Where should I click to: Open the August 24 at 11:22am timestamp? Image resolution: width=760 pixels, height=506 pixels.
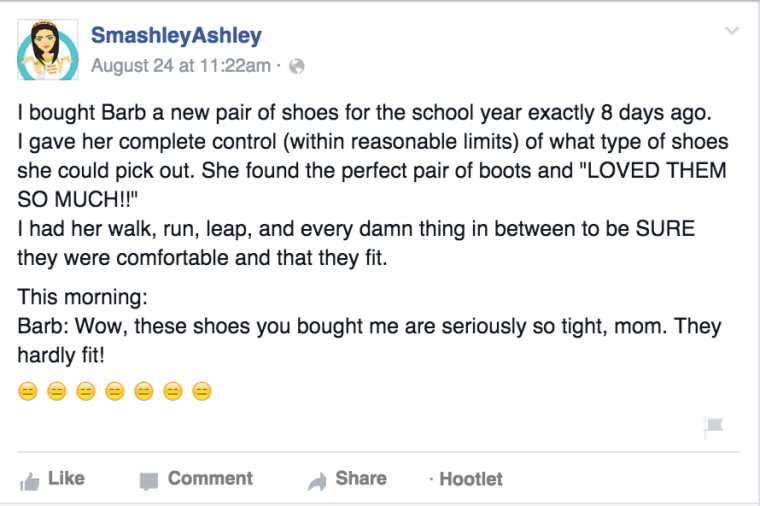point(180,67)
